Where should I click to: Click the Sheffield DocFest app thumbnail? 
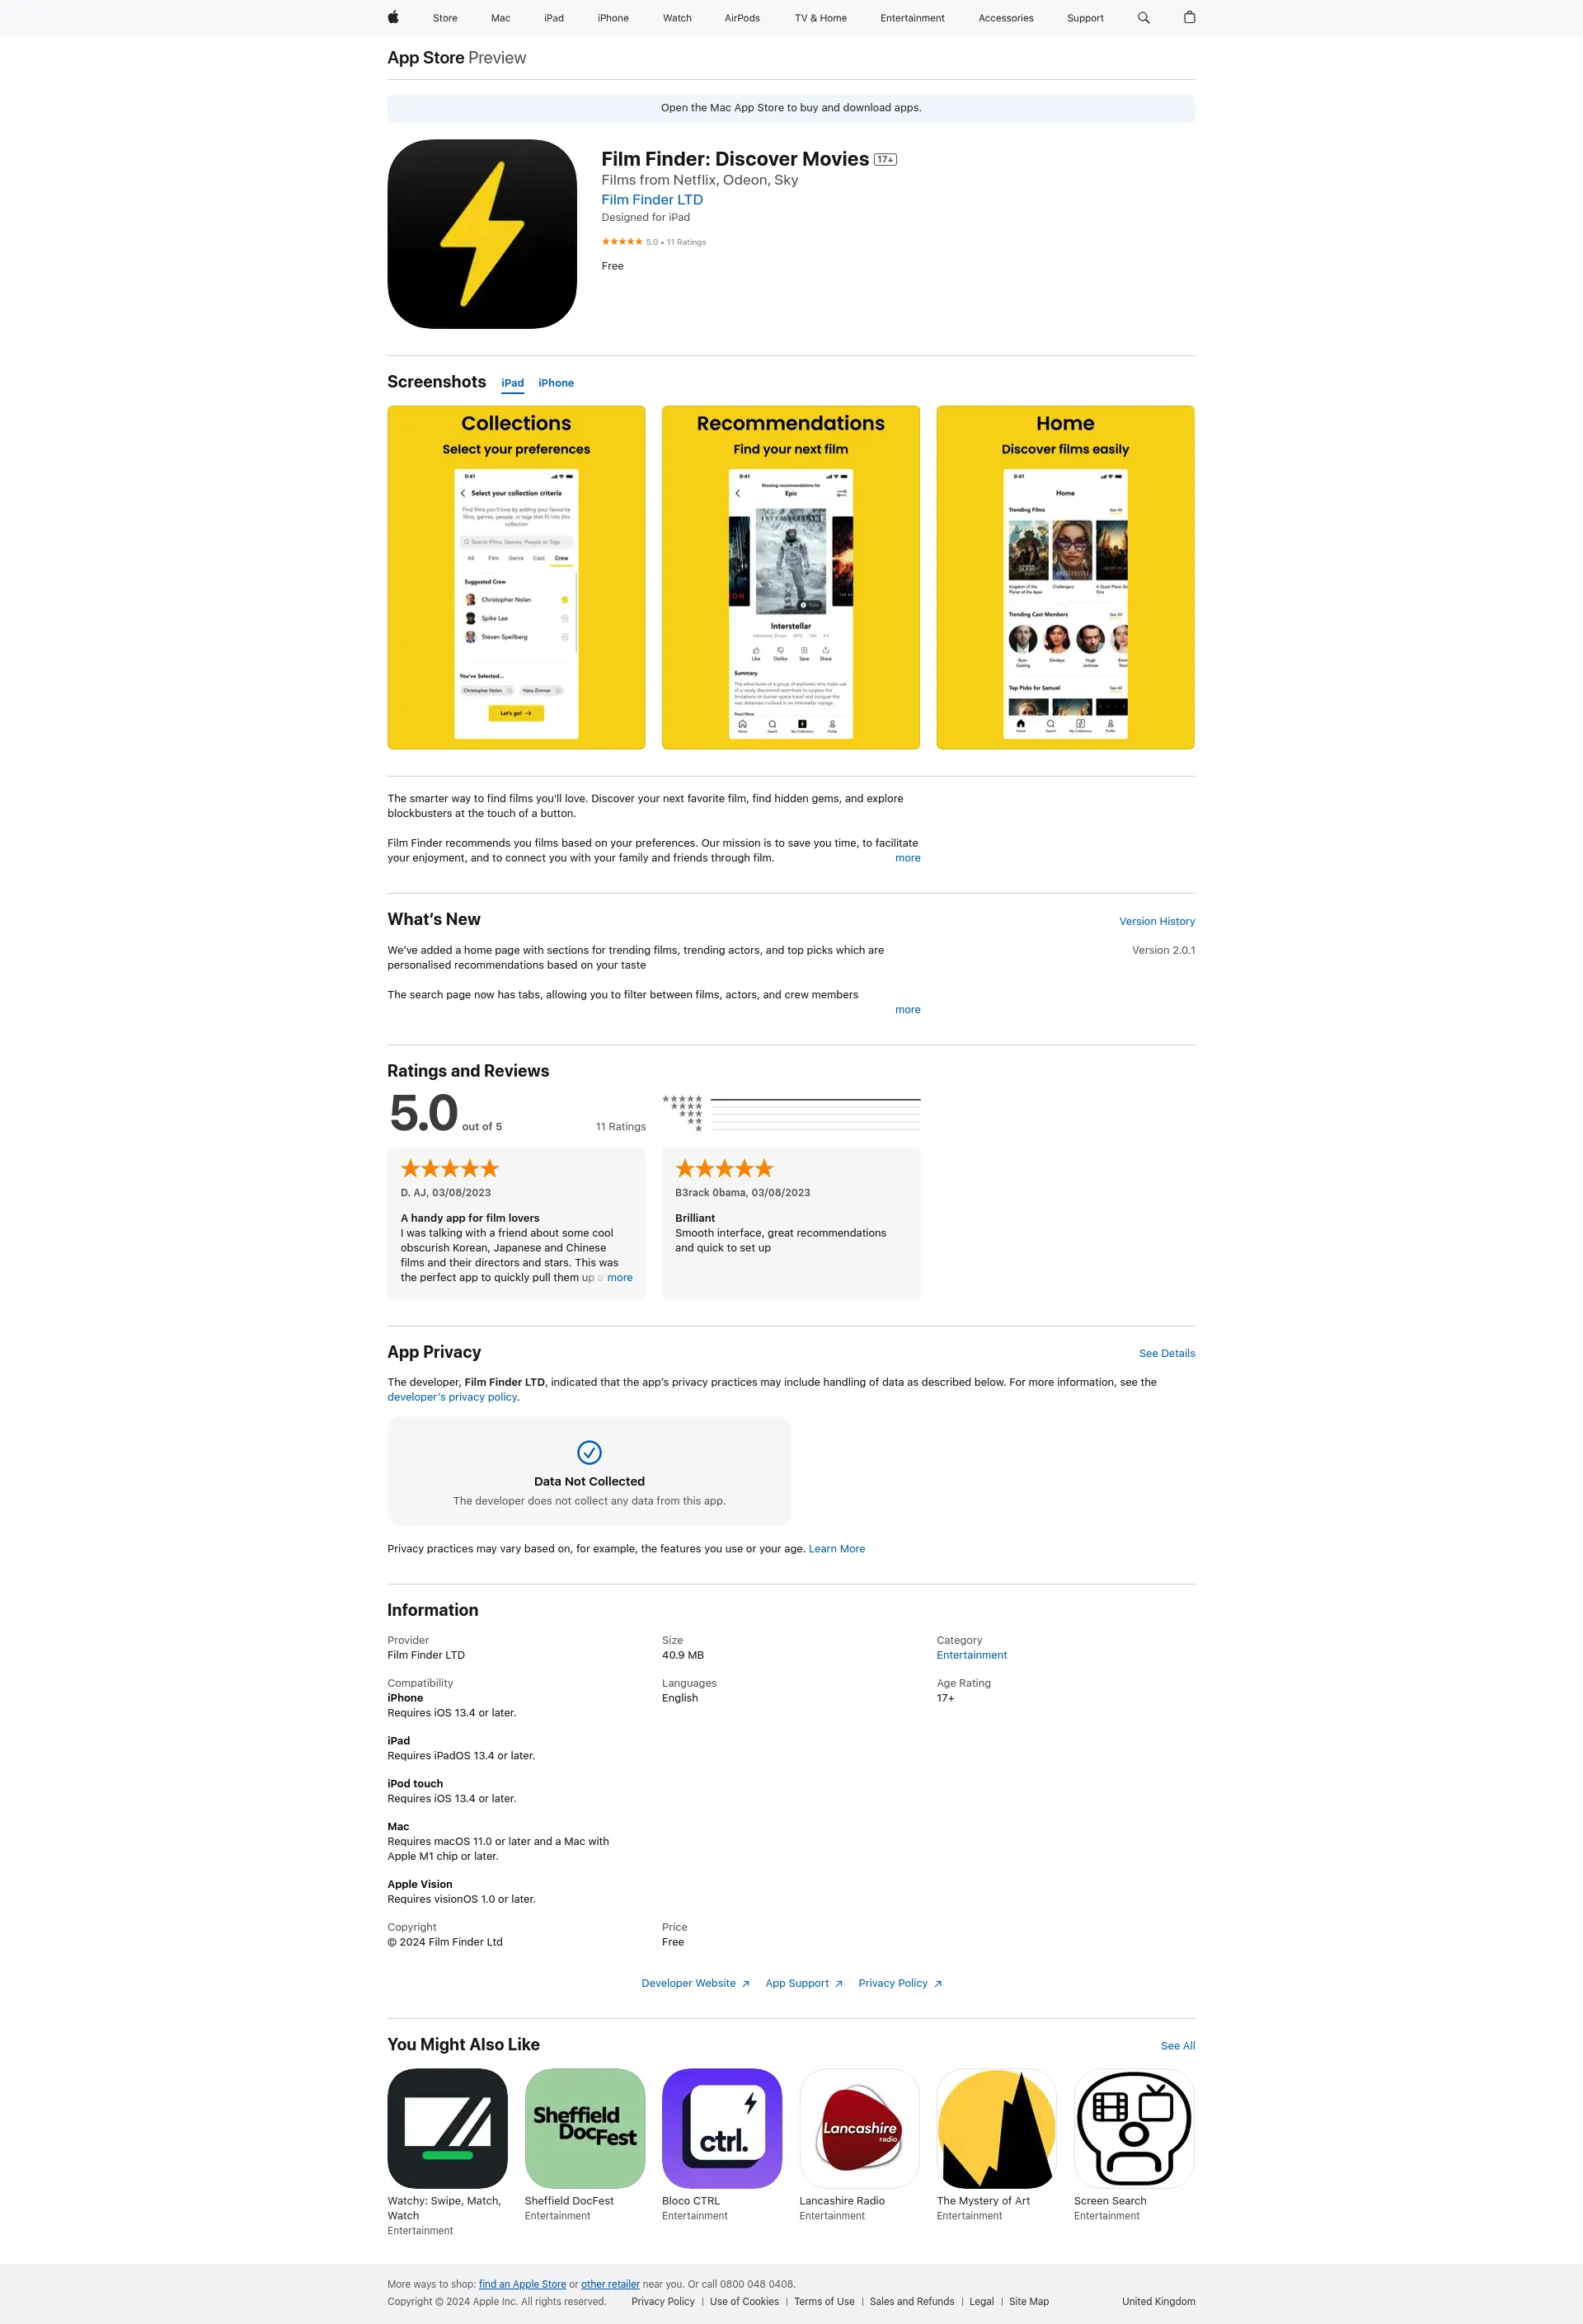point(585,2128)
